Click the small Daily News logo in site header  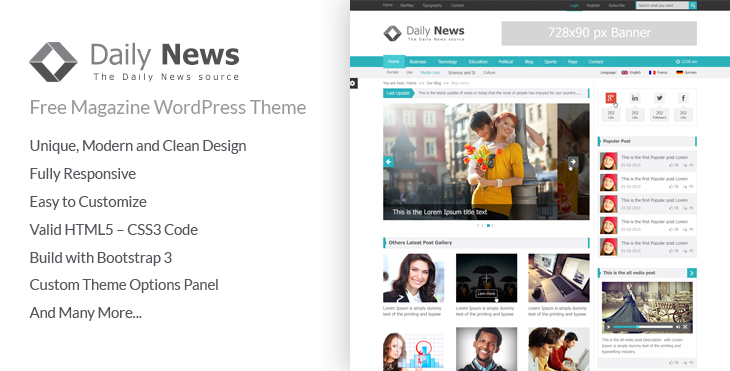[x=424, y=34]
